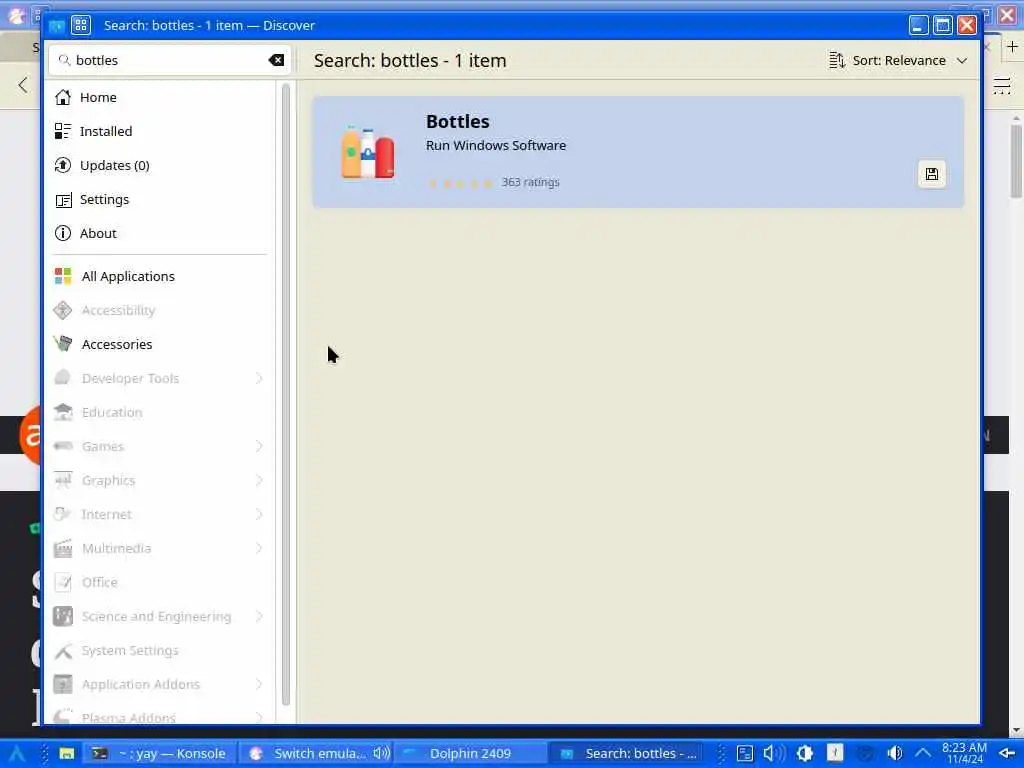Viewport: 1024px width, 768px height.
Task: Open the volume tray icon
Action: 895,754
